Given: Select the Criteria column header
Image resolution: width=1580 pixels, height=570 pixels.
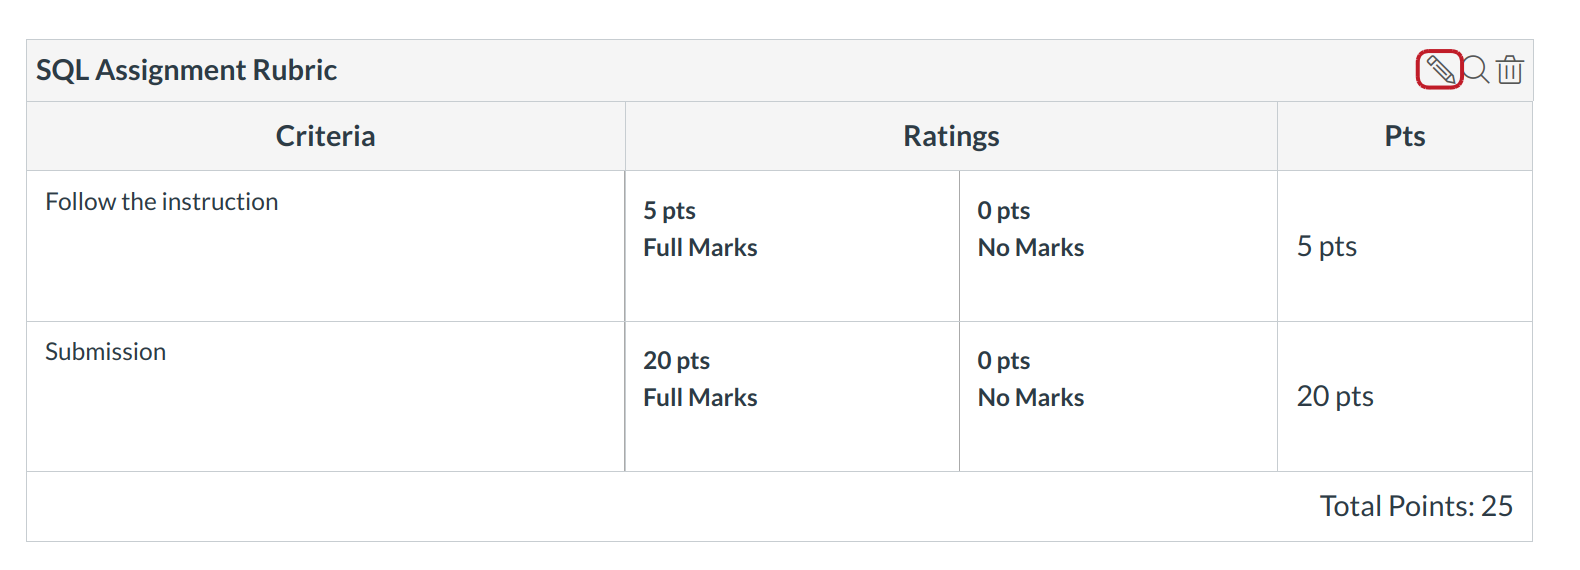Looking at the screenshot, I should click(325, 136).
